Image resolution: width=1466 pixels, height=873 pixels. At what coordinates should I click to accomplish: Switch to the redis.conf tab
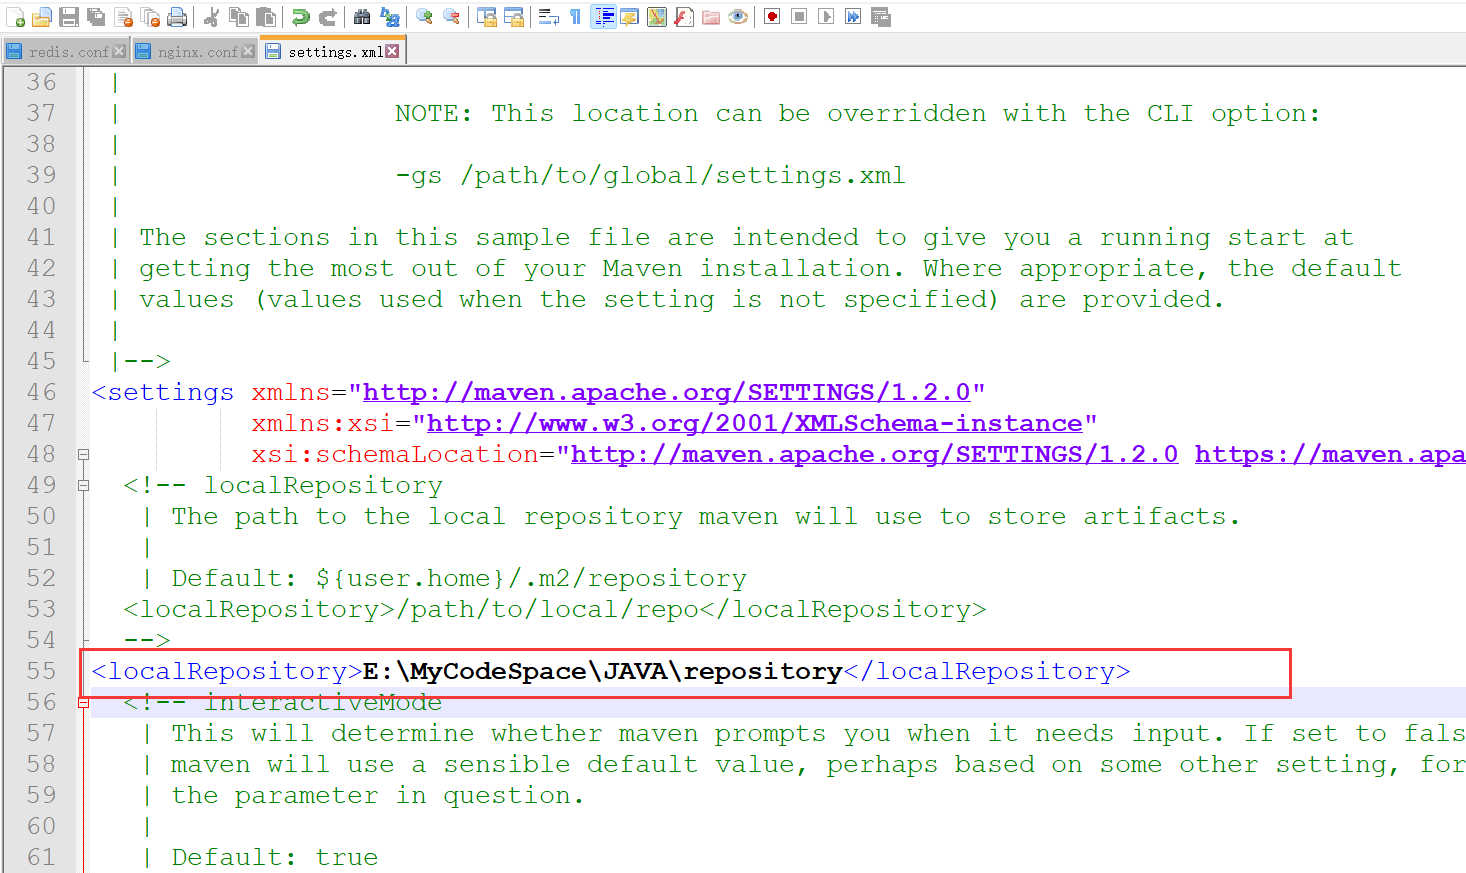pos(66,51)
